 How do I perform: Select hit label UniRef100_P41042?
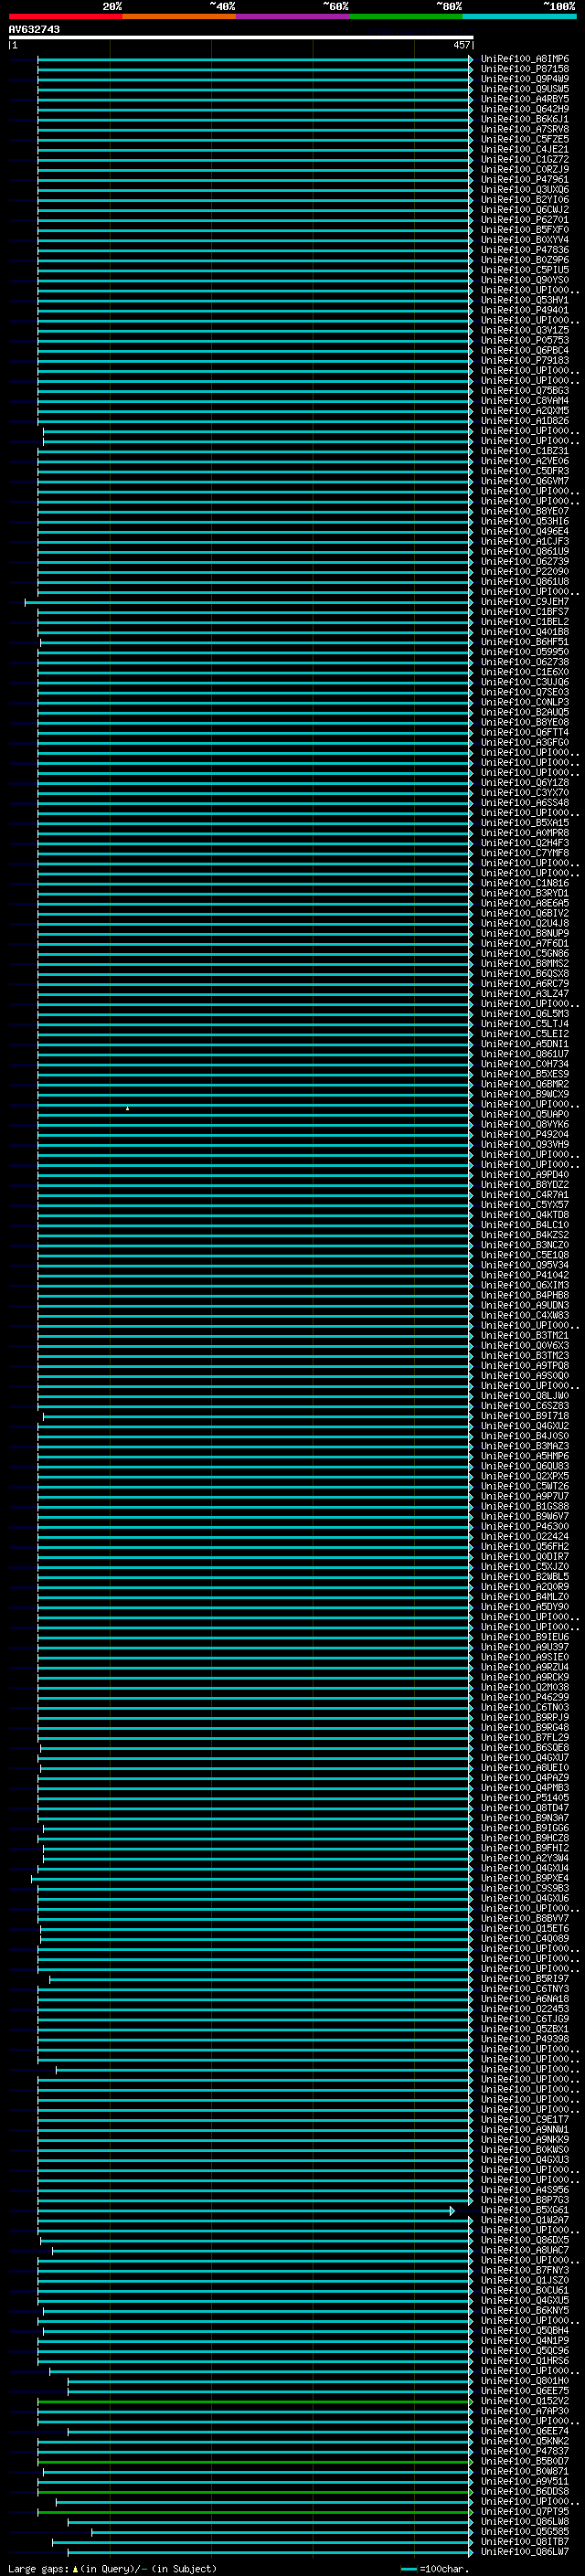coord(524,1275)
